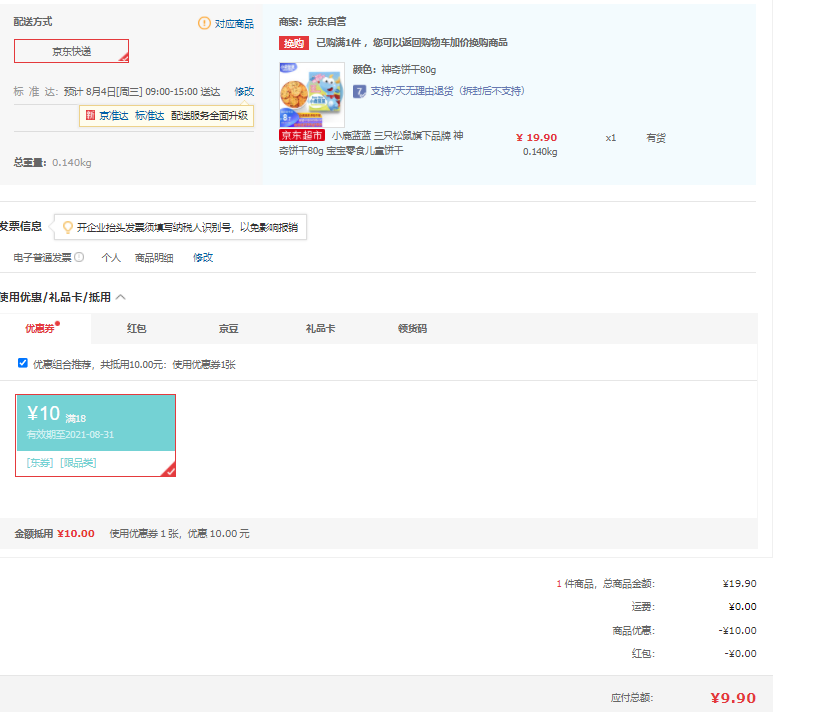
Task: Click the 运费 ¥0.00 value
Action: [742, 607]
